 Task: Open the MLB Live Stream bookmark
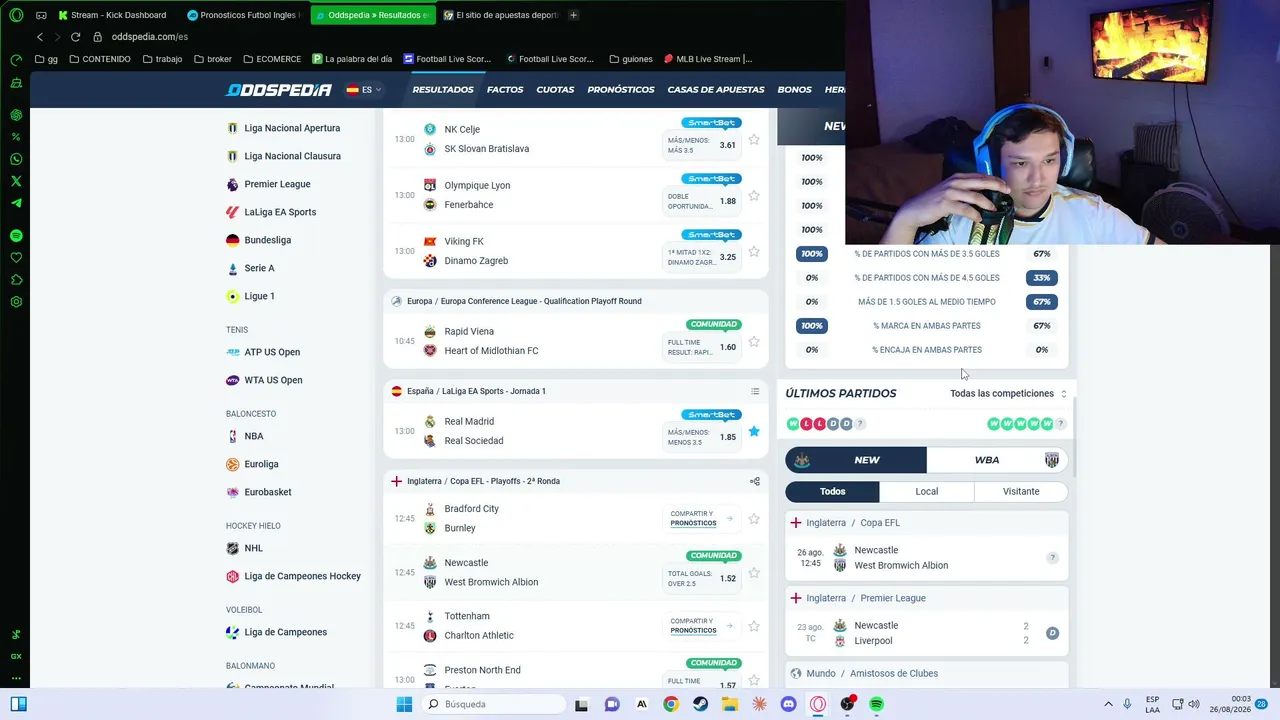[708, 59]
